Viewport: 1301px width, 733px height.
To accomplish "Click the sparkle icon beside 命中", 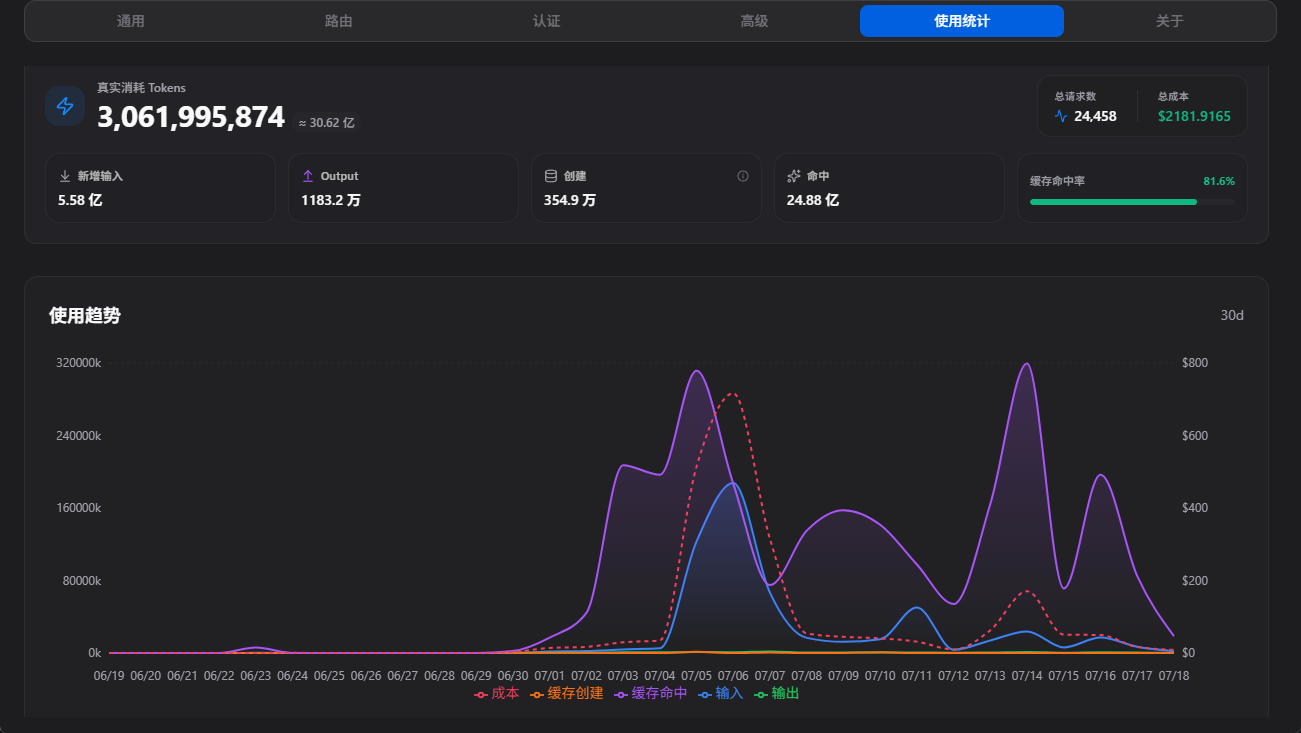I will [794, 176].
